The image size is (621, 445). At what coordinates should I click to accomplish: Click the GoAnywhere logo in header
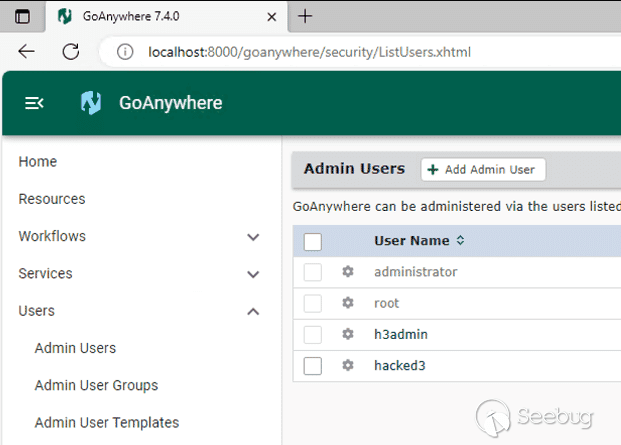tap(91, 103)
